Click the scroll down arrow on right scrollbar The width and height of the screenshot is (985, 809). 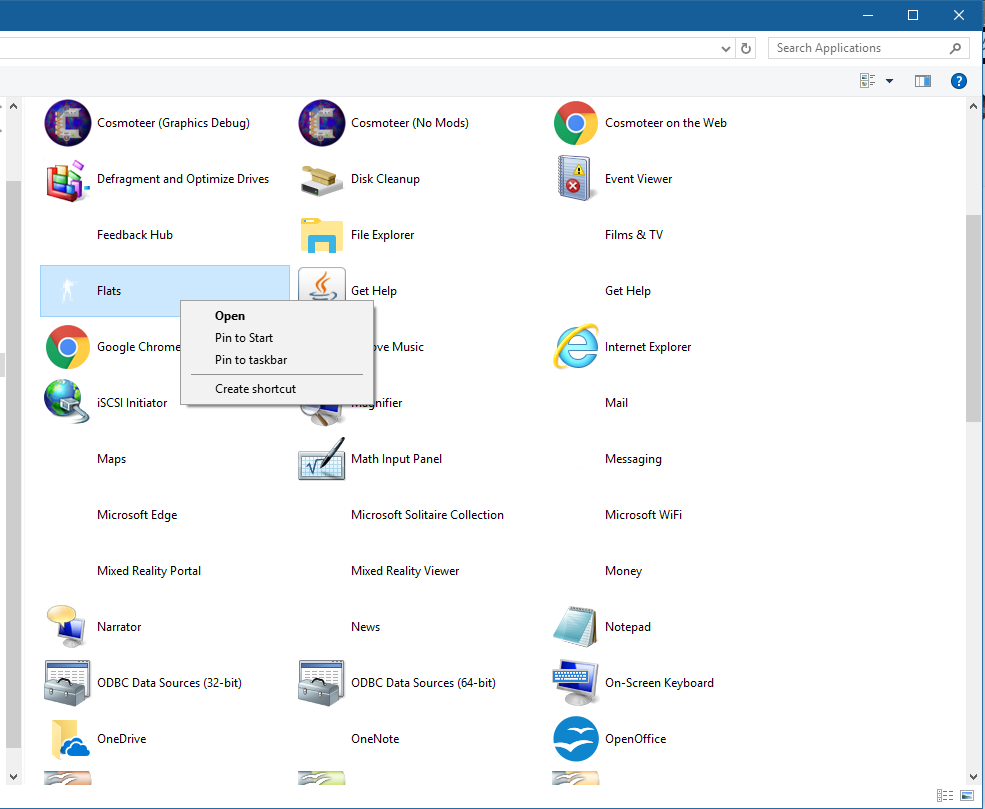pyautogui.click(x=974, y=778)
